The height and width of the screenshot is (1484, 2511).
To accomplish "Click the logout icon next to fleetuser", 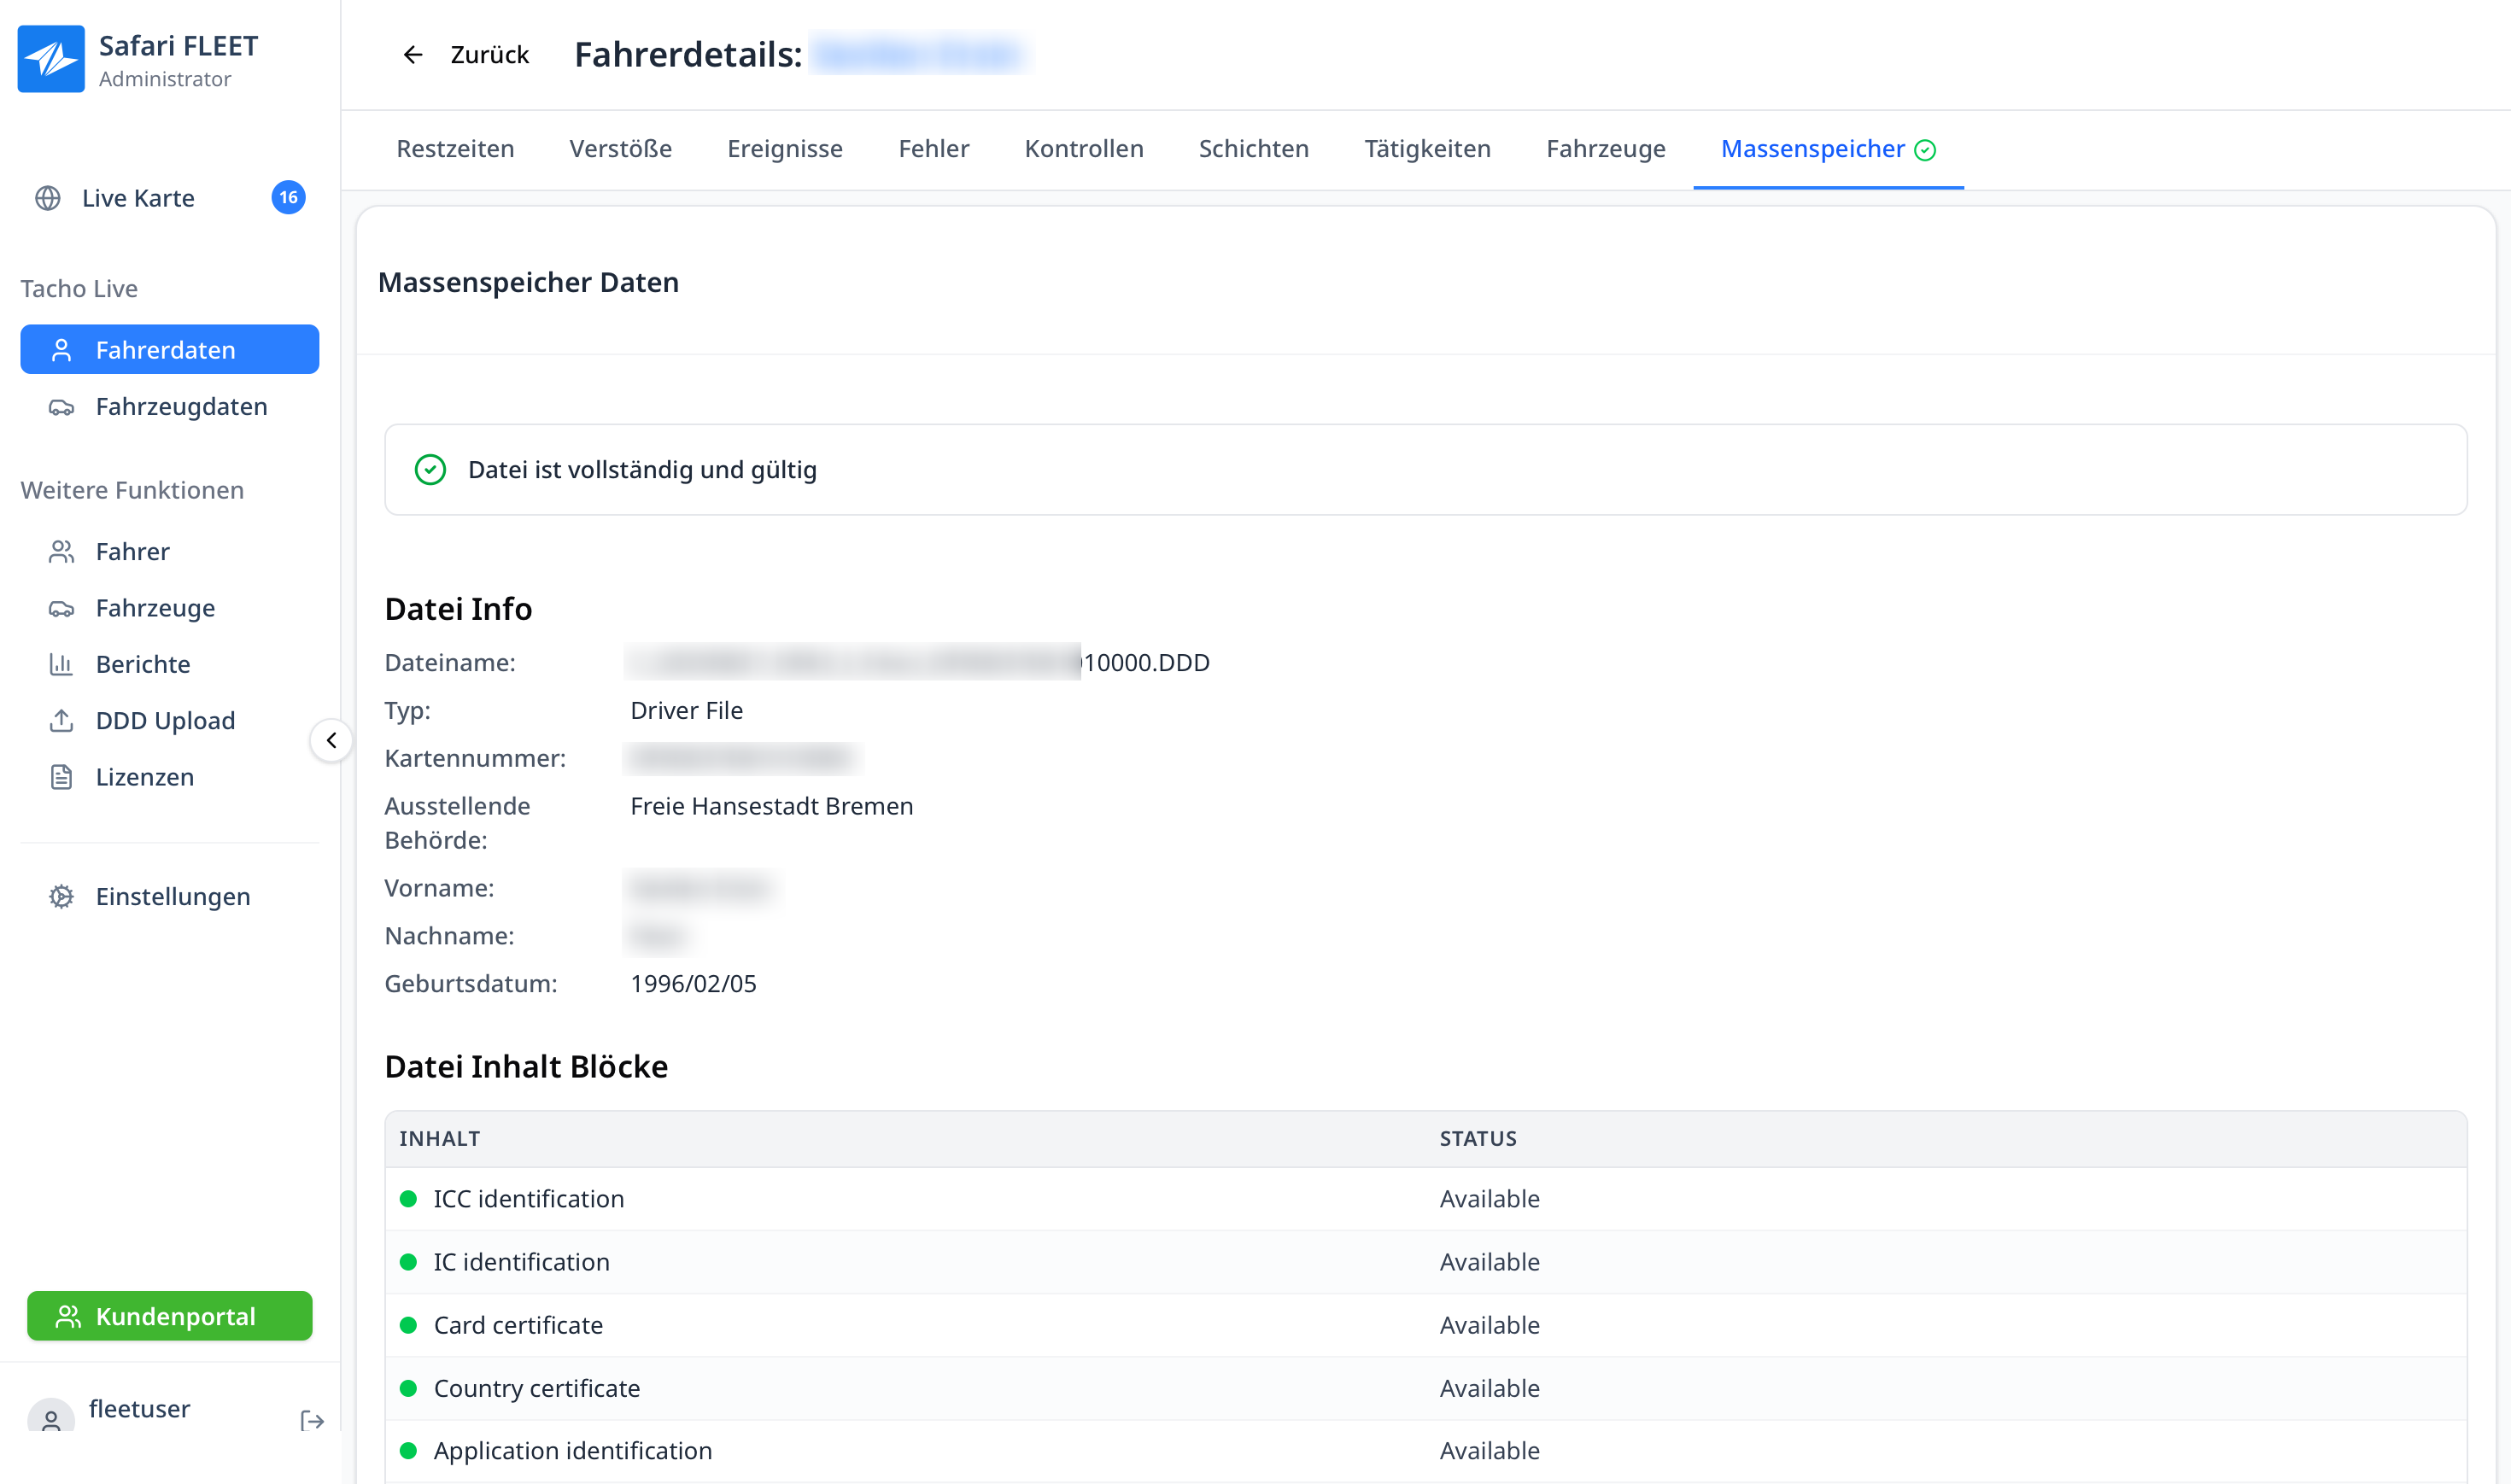I will (x=312, y=1421).
